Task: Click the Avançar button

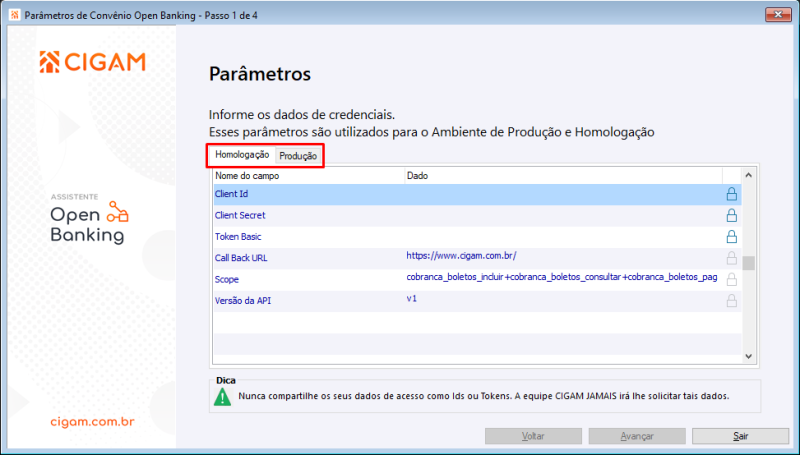Action: pos(637,436)
